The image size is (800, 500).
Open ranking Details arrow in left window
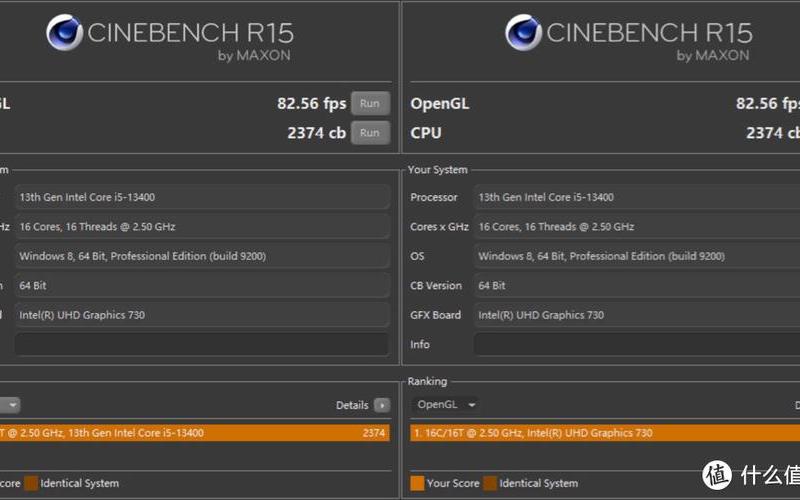pyautogui.click(x=382, y=405)
